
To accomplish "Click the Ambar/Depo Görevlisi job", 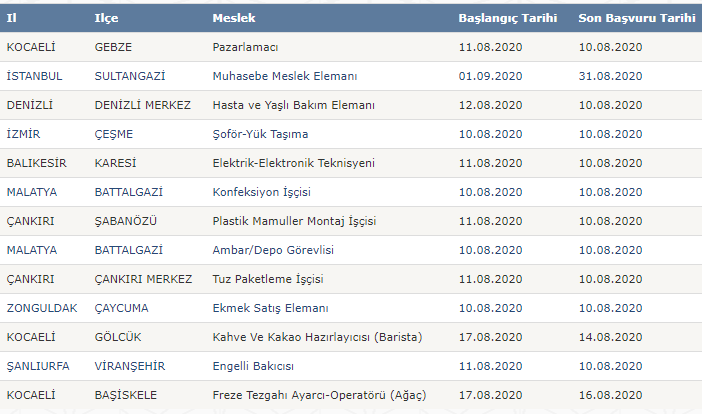I will pos(273,250).
